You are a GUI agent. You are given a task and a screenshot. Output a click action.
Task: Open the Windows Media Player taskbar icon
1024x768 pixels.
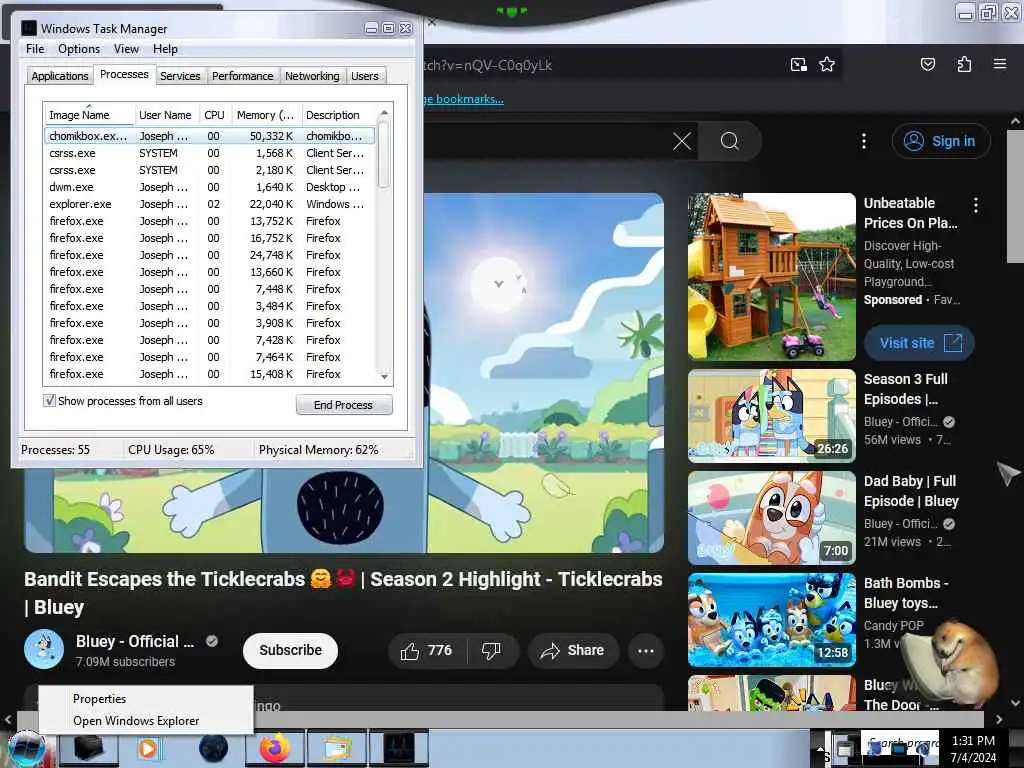click(151, 748)
